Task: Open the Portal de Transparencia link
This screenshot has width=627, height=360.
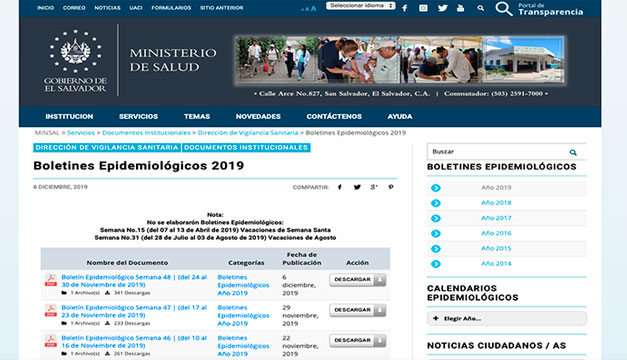Action: (539, 8)
